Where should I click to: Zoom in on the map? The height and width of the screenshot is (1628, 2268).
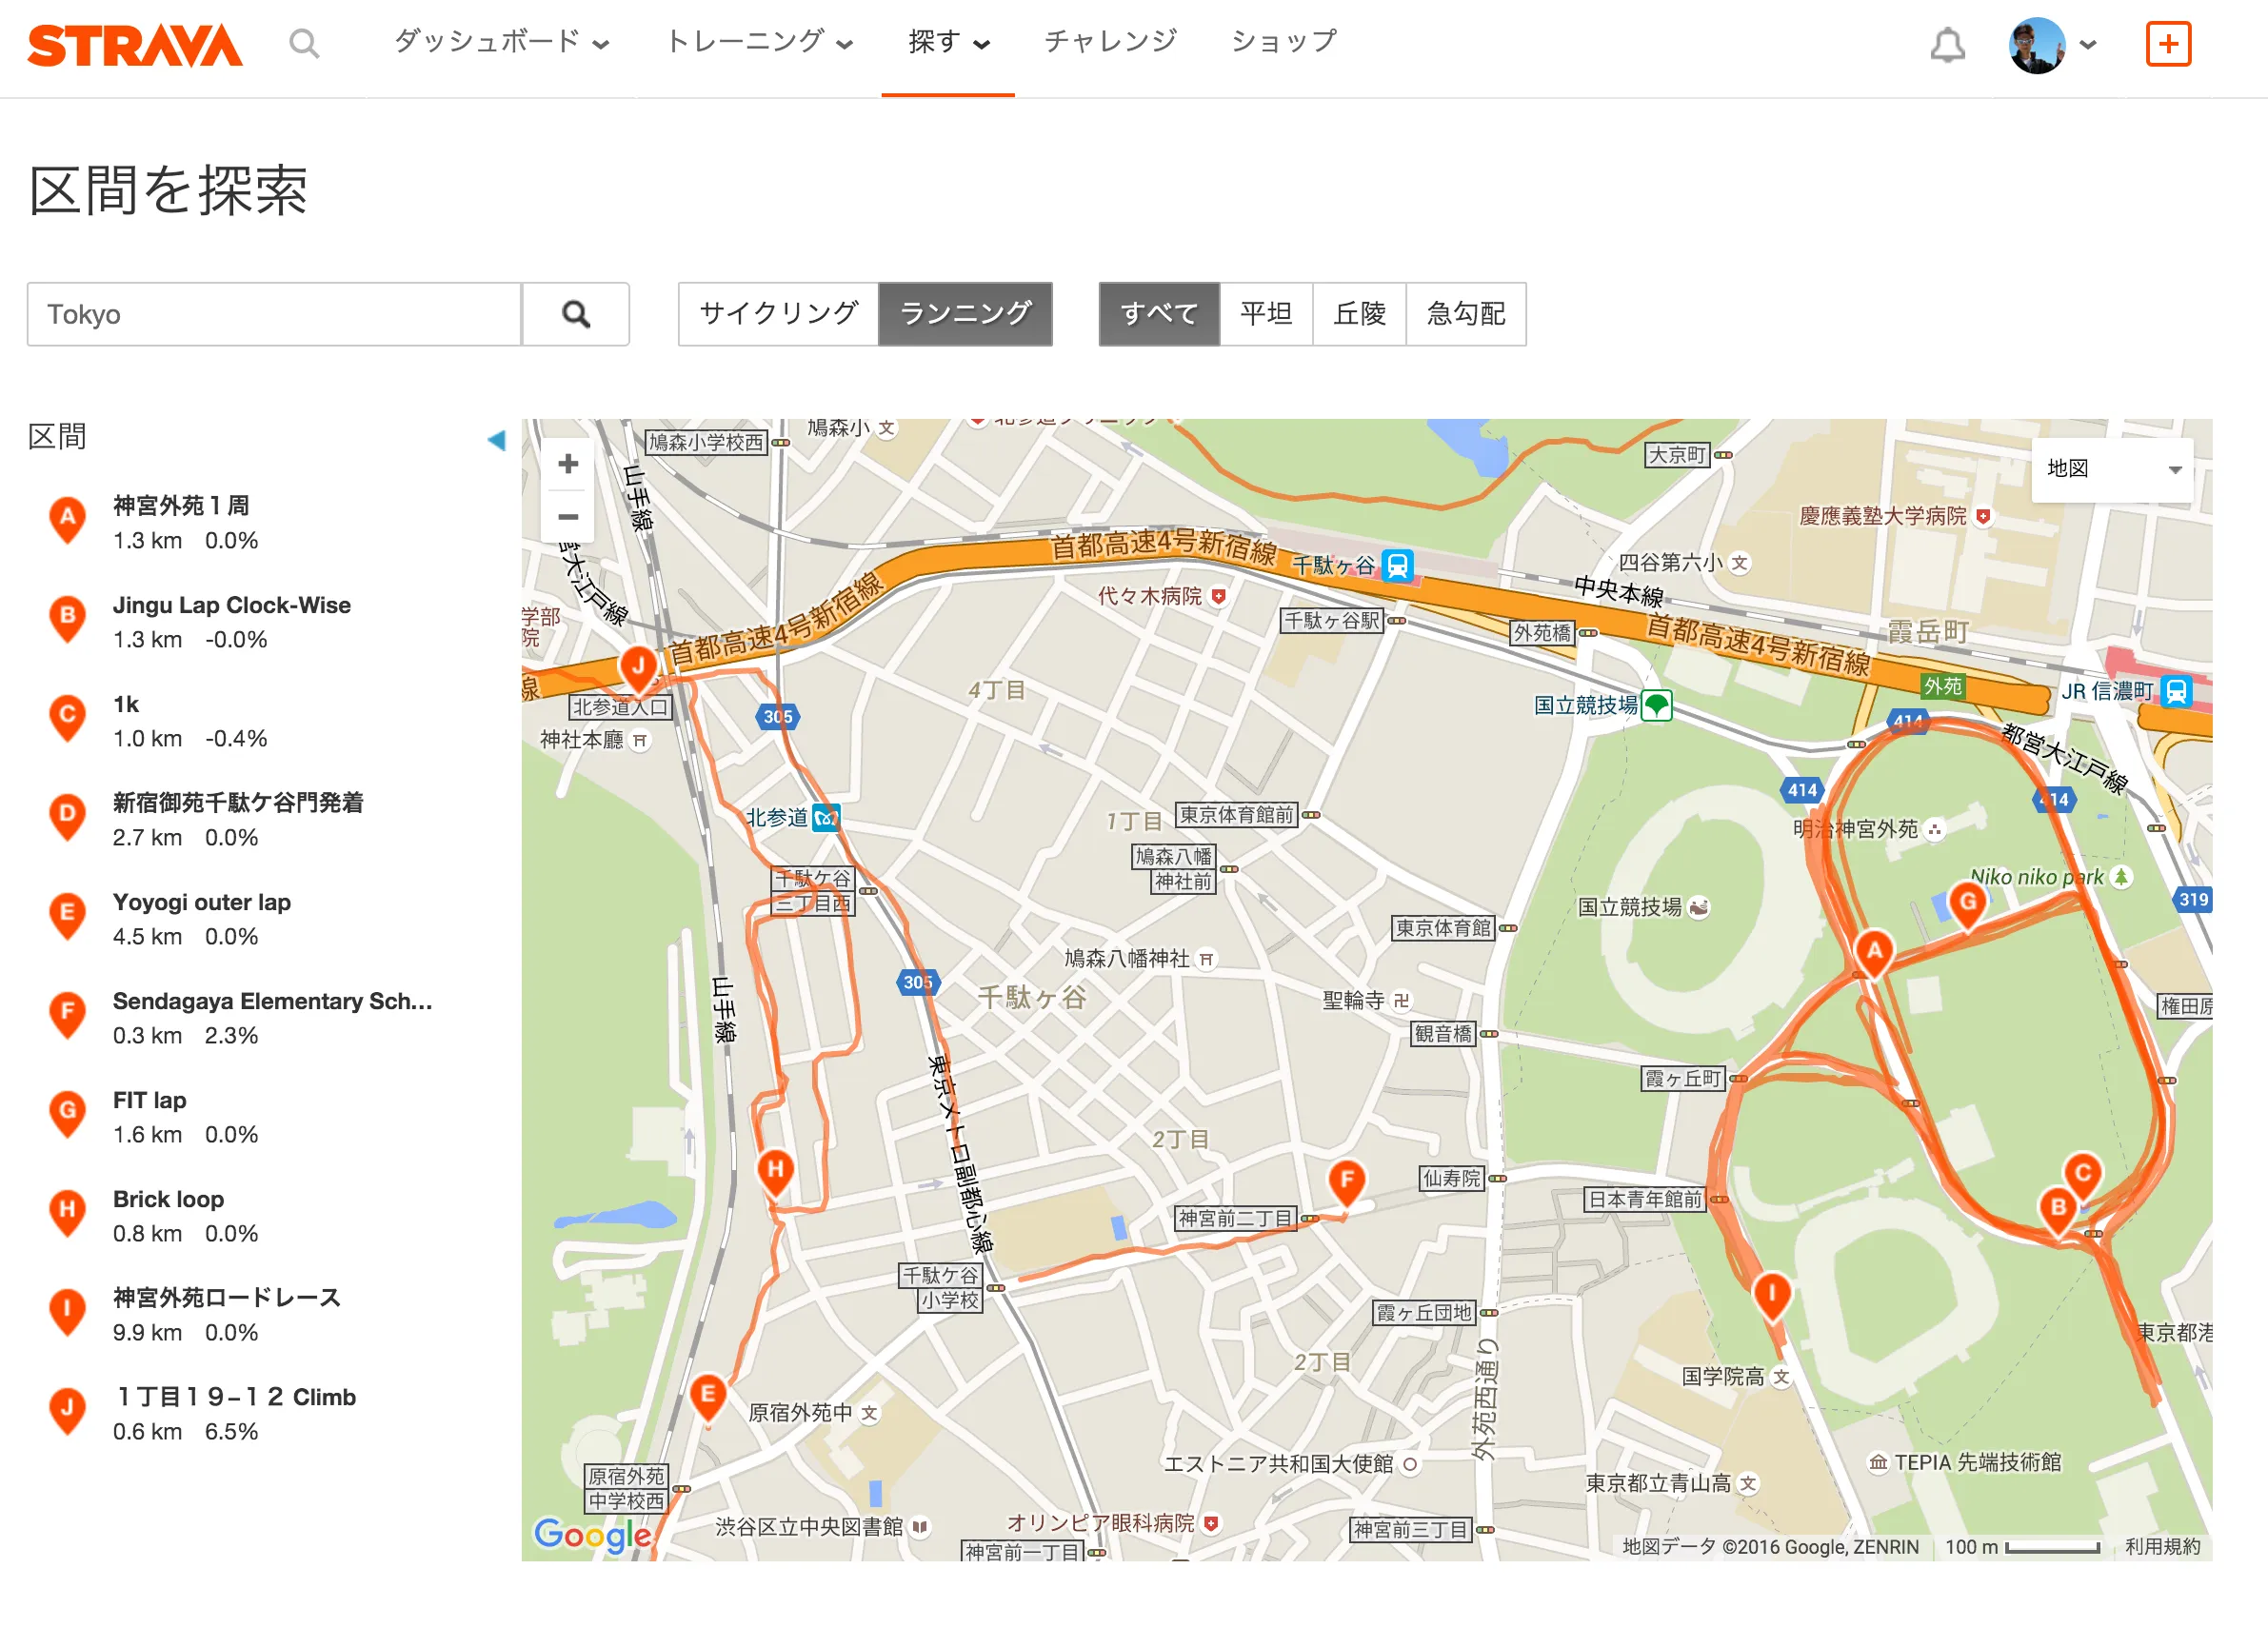coord(568,463)
